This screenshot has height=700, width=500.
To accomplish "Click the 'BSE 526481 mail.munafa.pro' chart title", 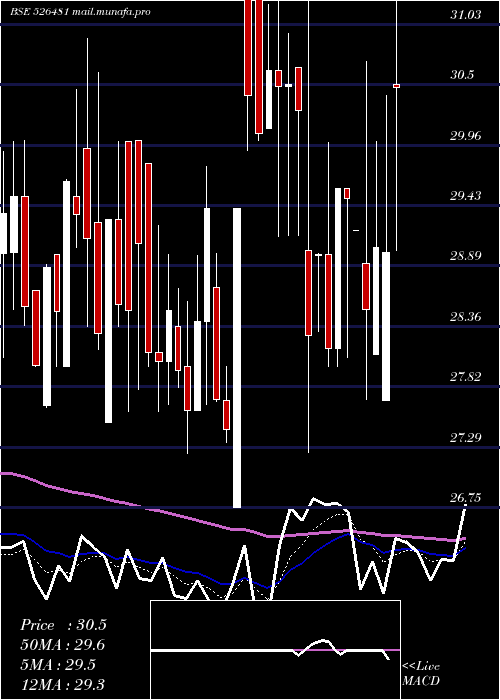I will click(x=80, y=12).
